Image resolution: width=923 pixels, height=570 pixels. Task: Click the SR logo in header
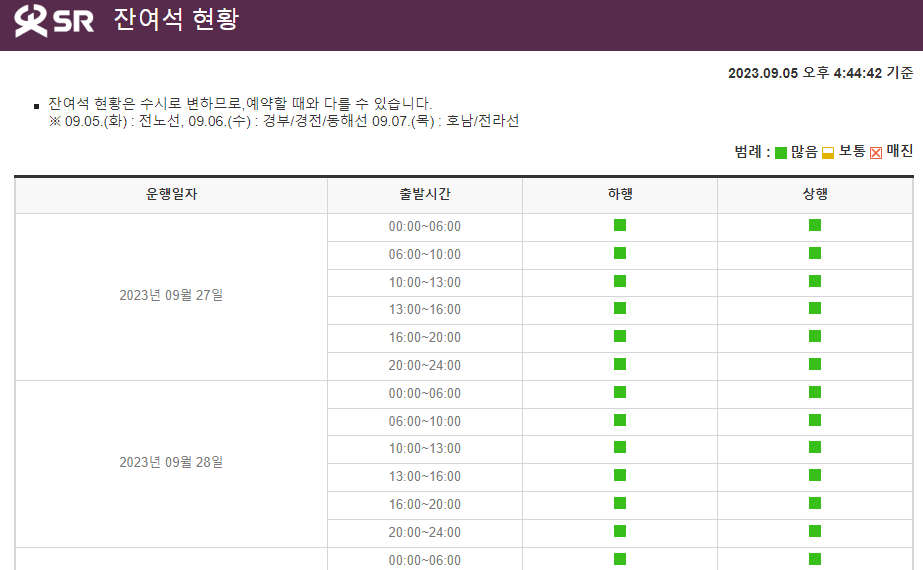[54, 21]
